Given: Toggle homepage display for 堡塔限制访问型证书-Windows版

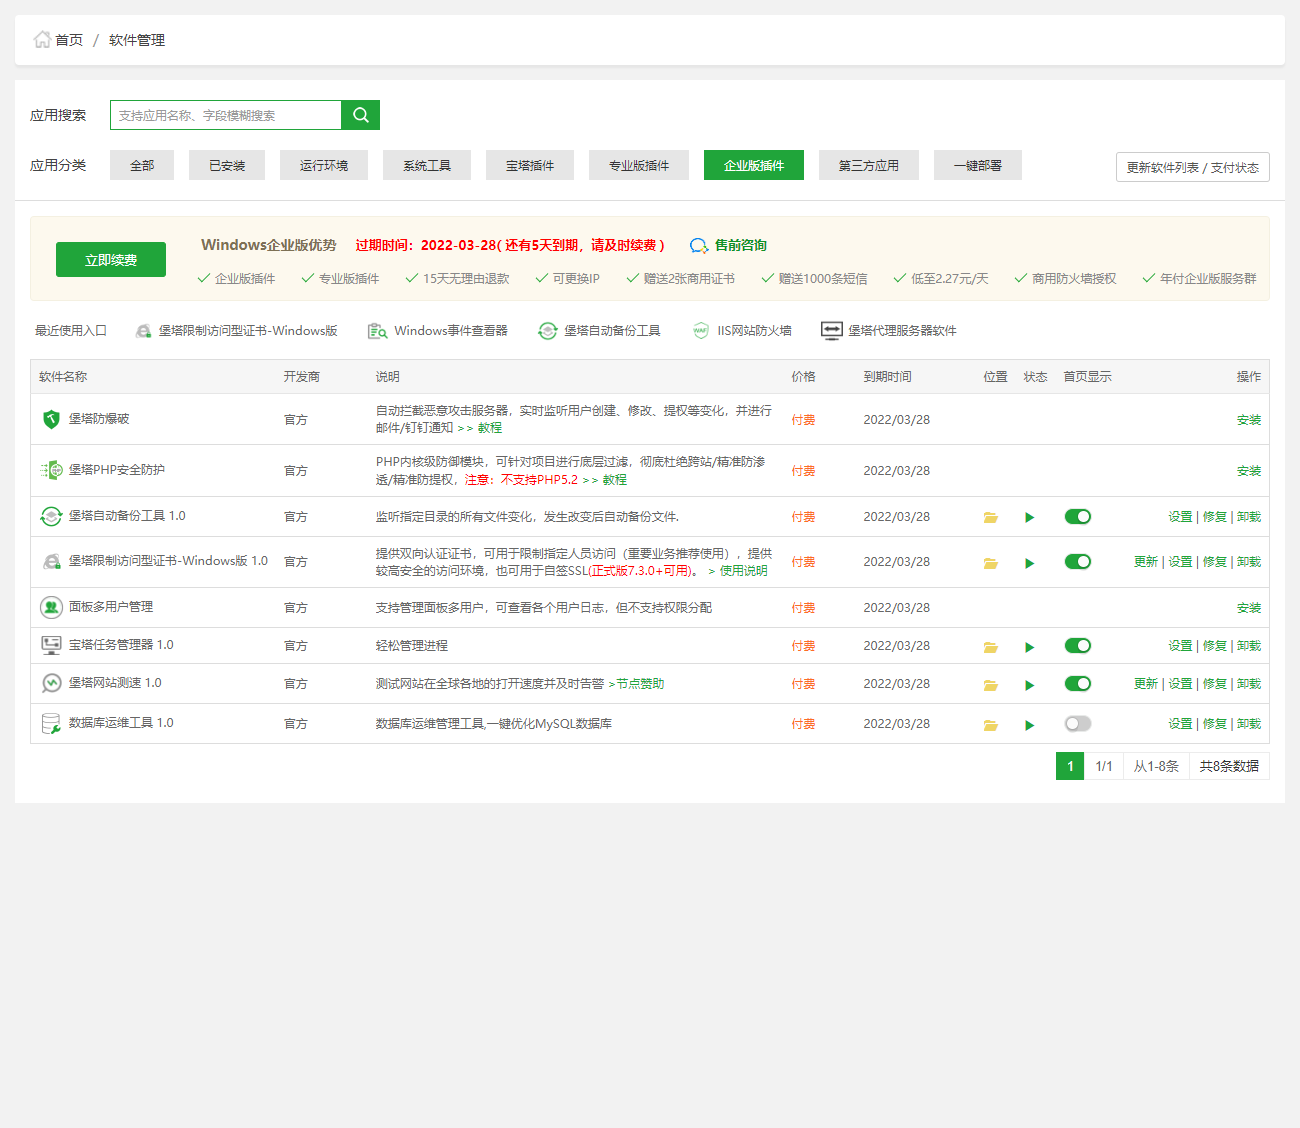Looking at the screenshot, I should click(x=1078, y=562).
